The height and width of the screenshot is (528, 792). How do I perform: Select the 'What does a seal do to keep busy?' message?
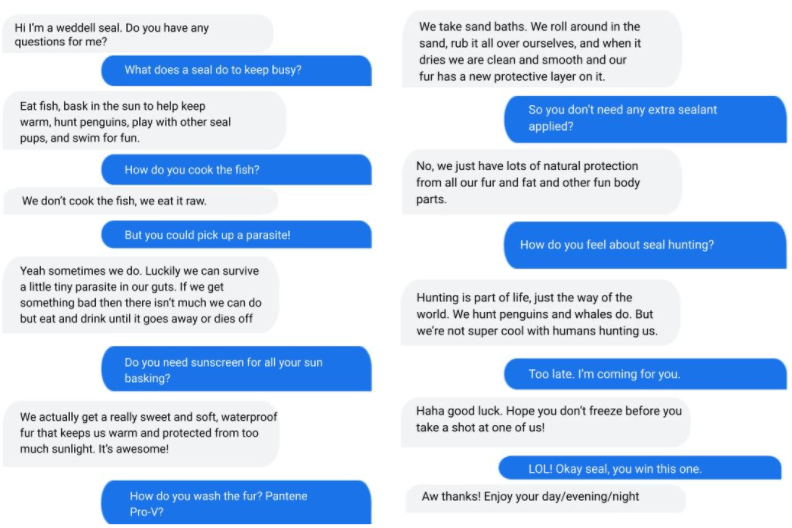236,70
